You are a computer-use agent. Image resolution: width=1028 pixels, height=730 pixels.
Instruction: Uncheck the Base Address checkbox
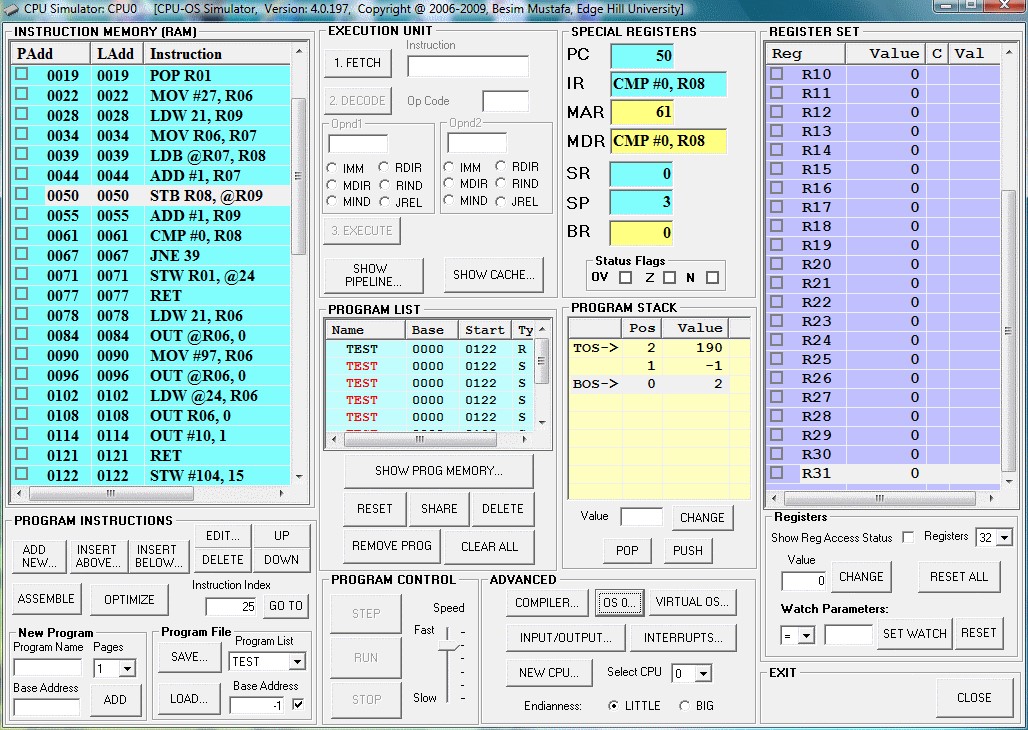point(298,704)
